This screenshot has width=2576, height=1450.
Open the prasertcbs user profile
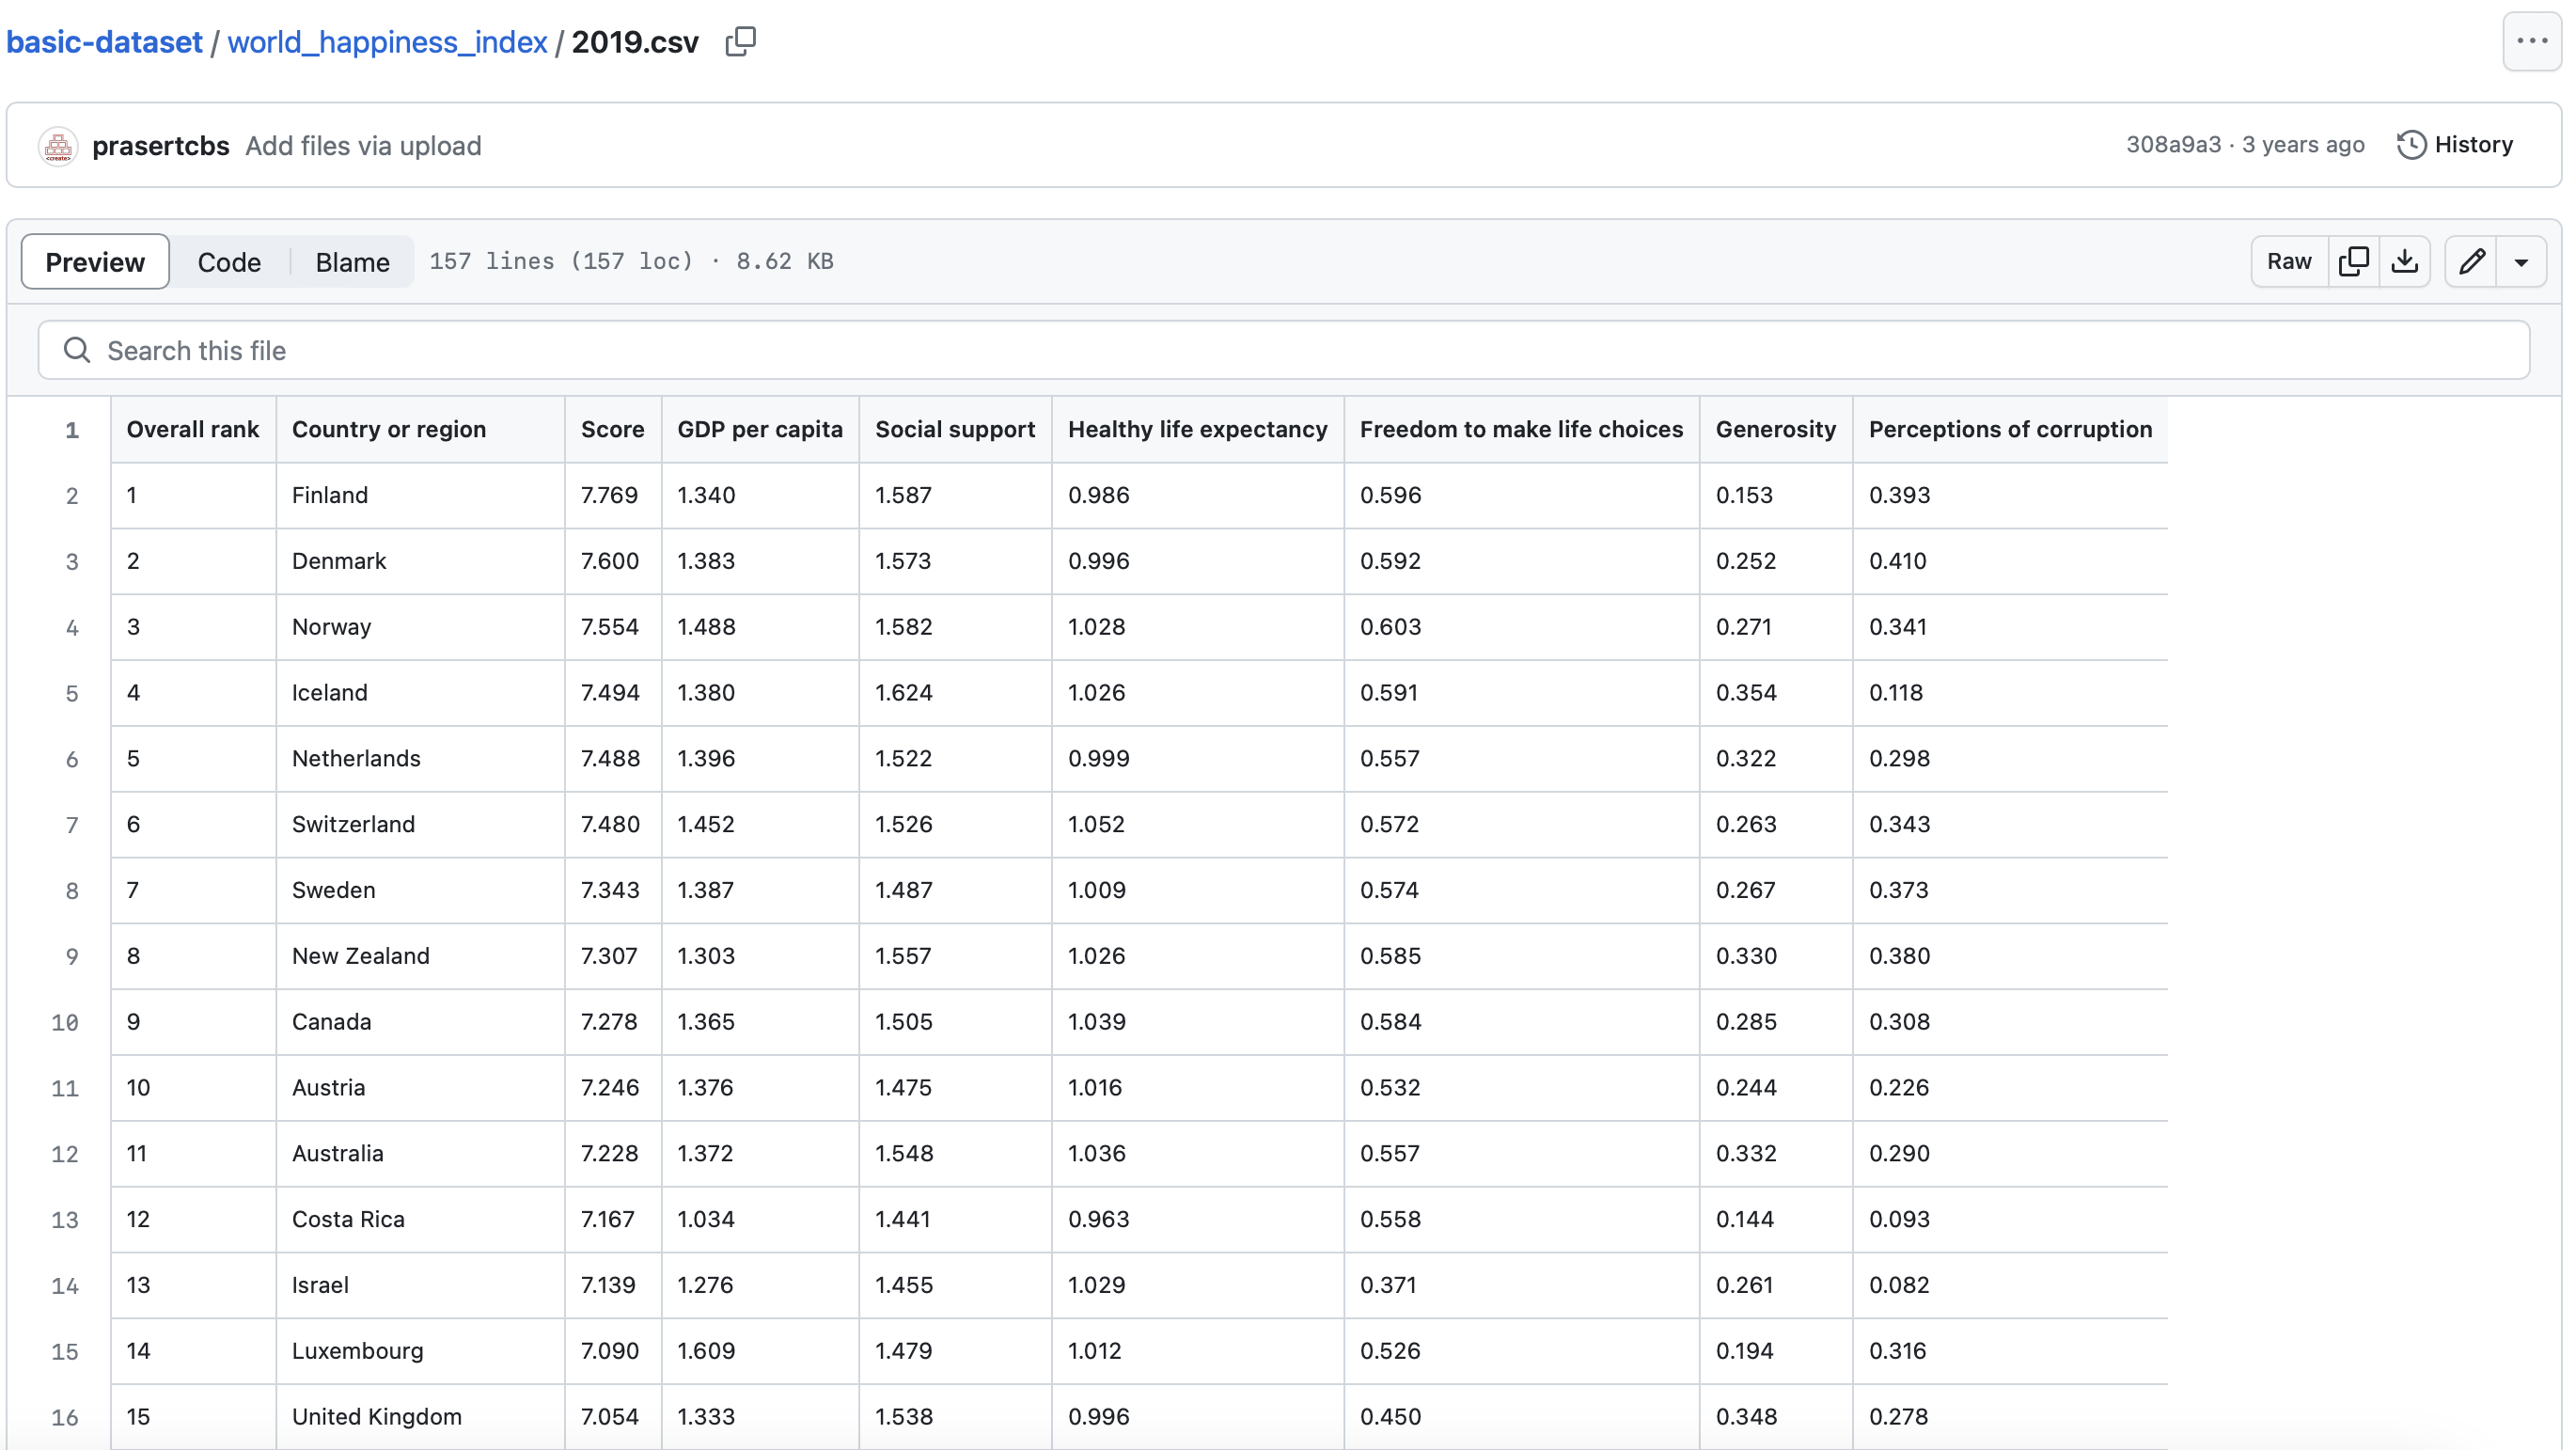point(160,146)
